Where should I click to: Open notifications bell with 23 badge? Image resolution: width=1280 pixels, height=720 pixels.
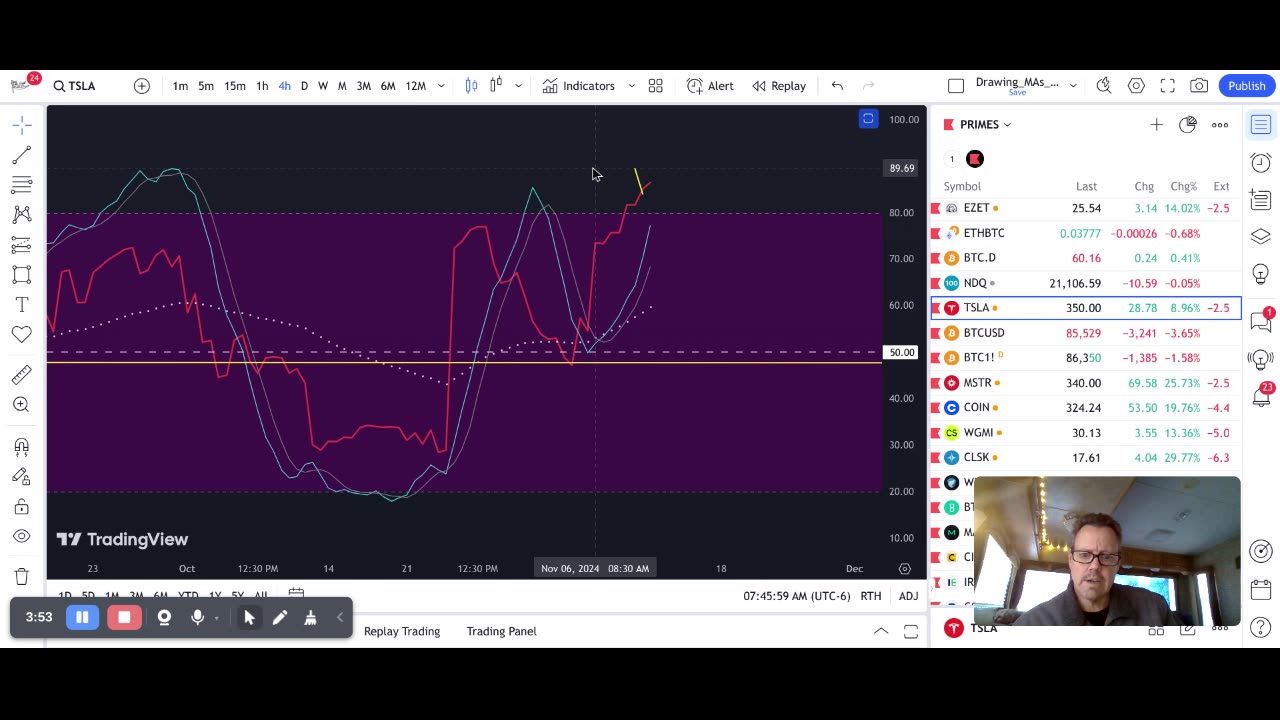[1261, 397]
